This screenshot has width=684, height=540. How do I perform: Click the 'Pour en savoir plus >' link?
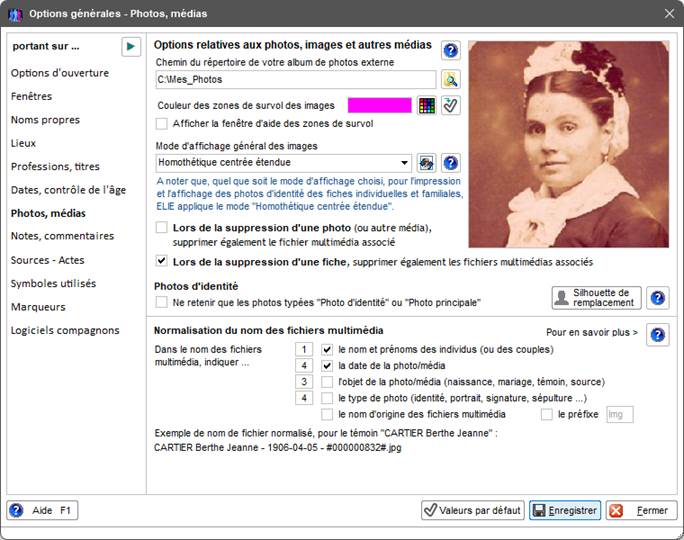pos(592,332)
